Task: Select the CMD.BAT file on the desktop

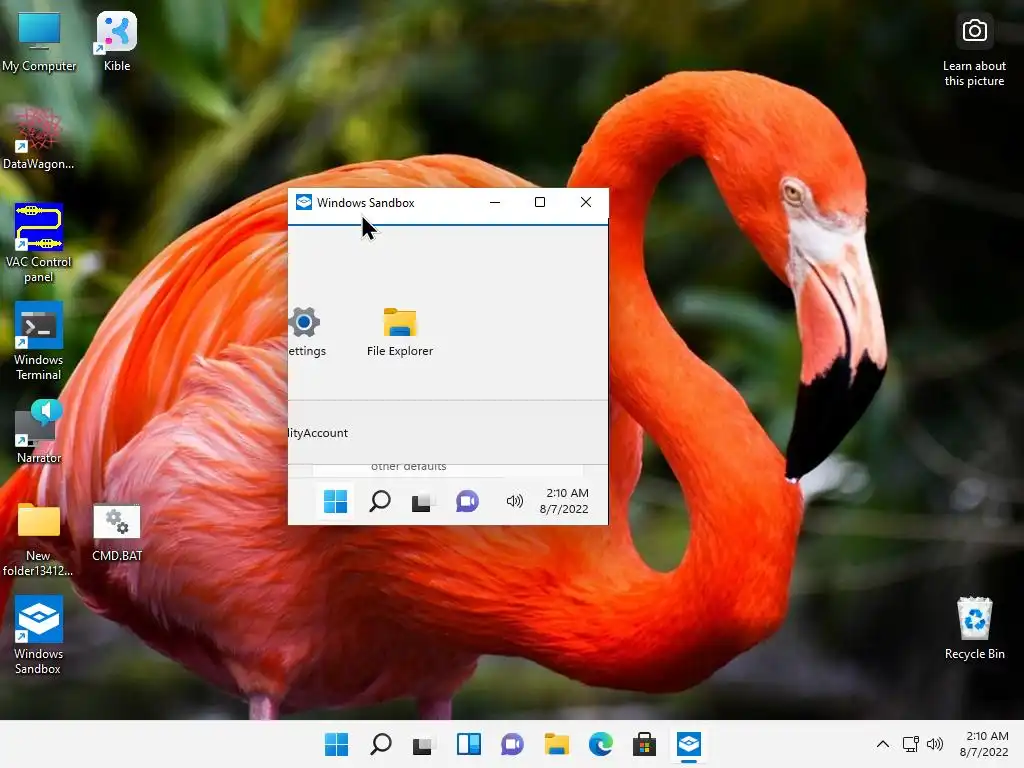Action: pos(117,532)
